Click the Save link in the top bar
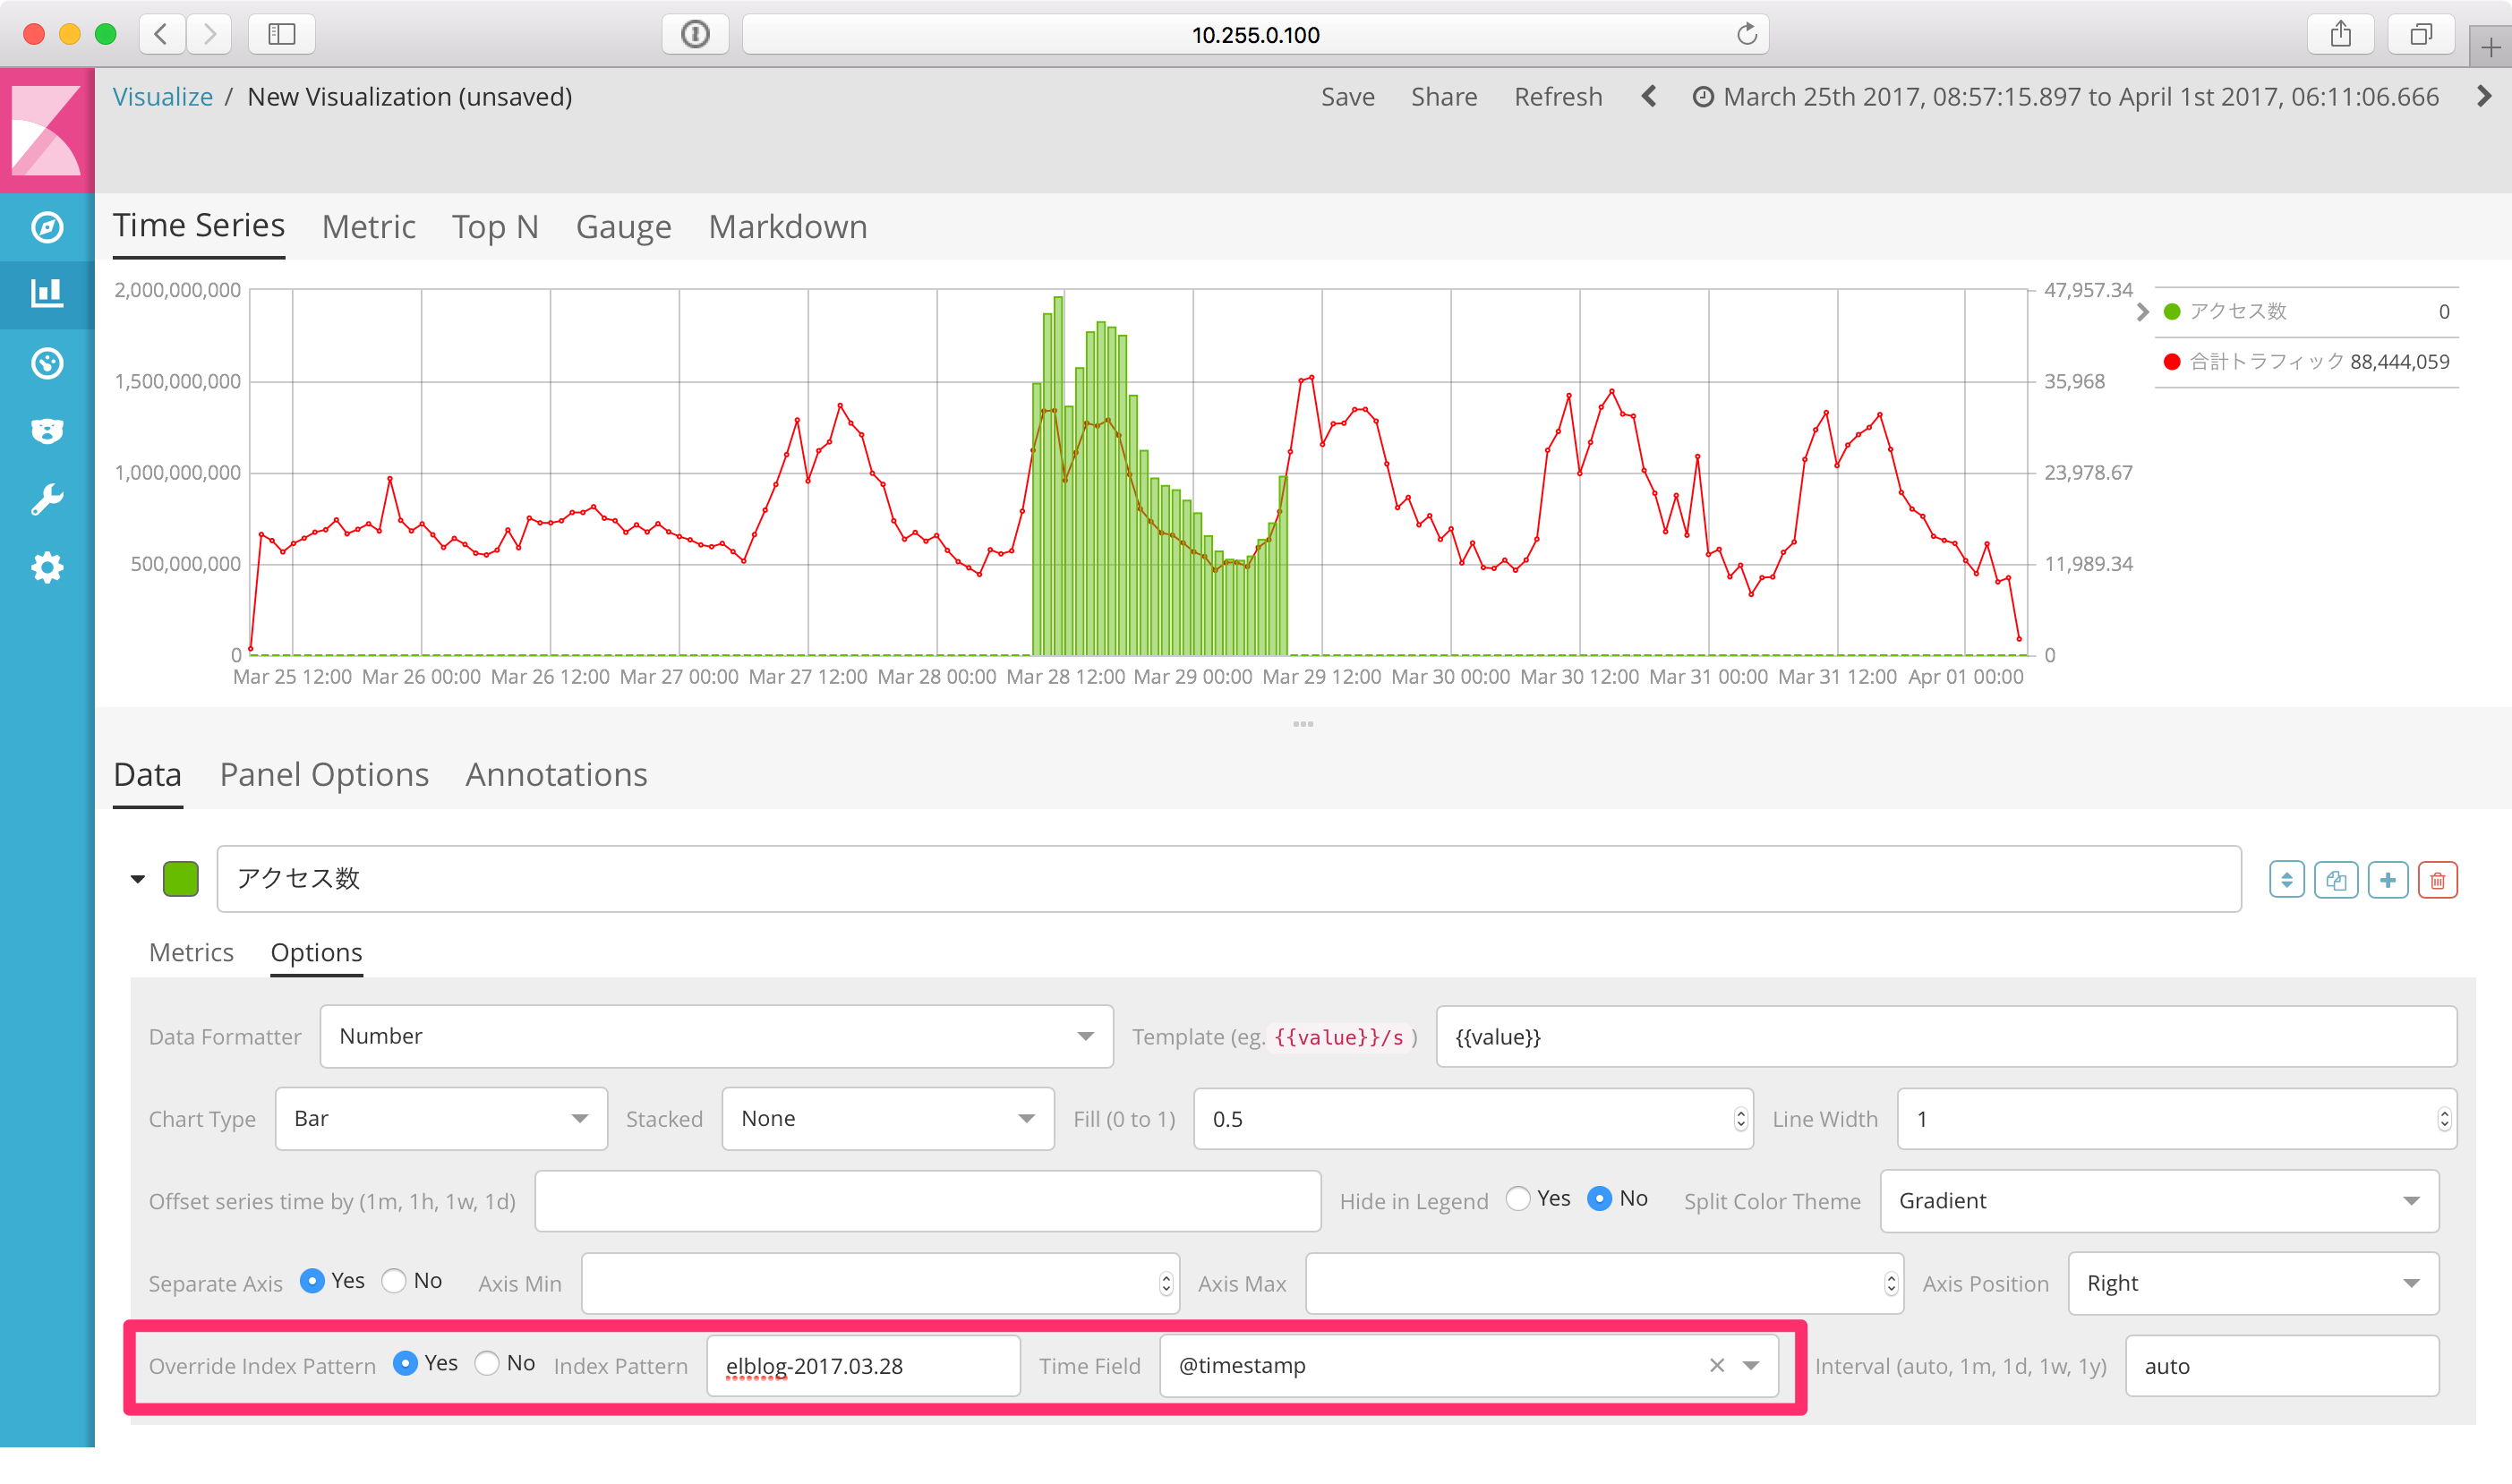The width and height of the screenshot is (2512, 1484). (x=1347, y=96)
